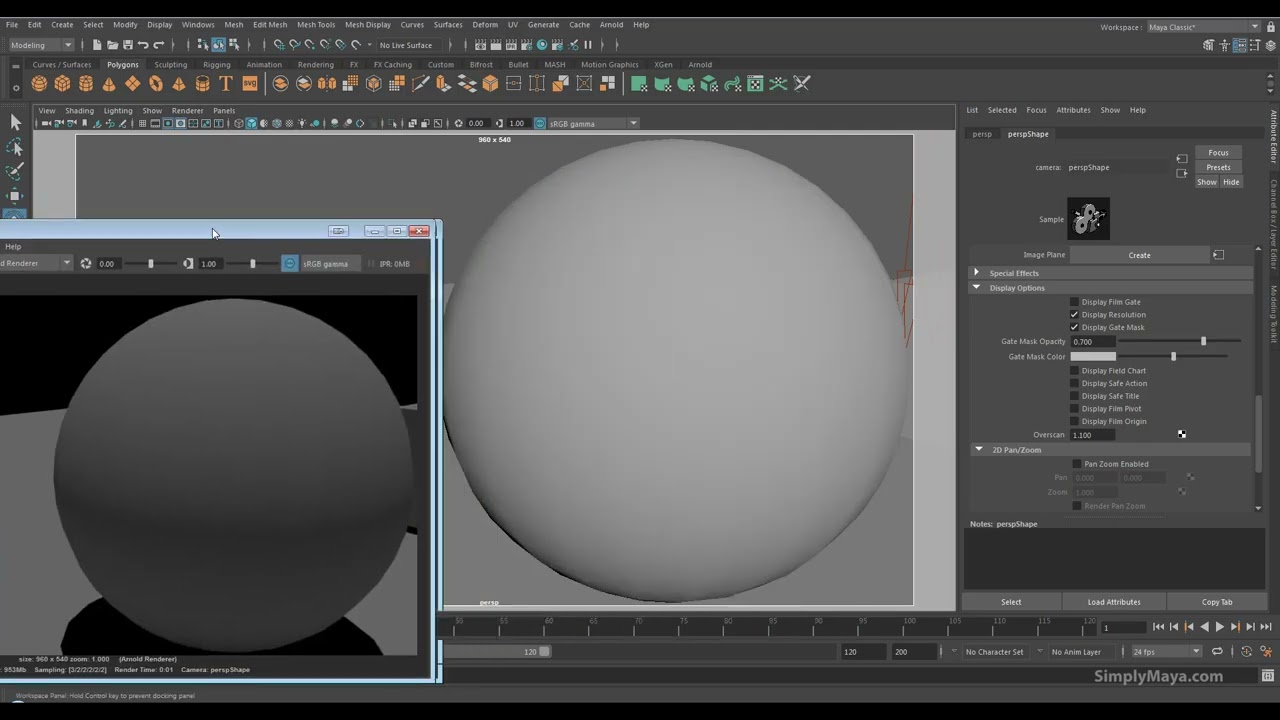
Task: Pick the Paint Selection tool in toolbox
Action: point(15,172)
